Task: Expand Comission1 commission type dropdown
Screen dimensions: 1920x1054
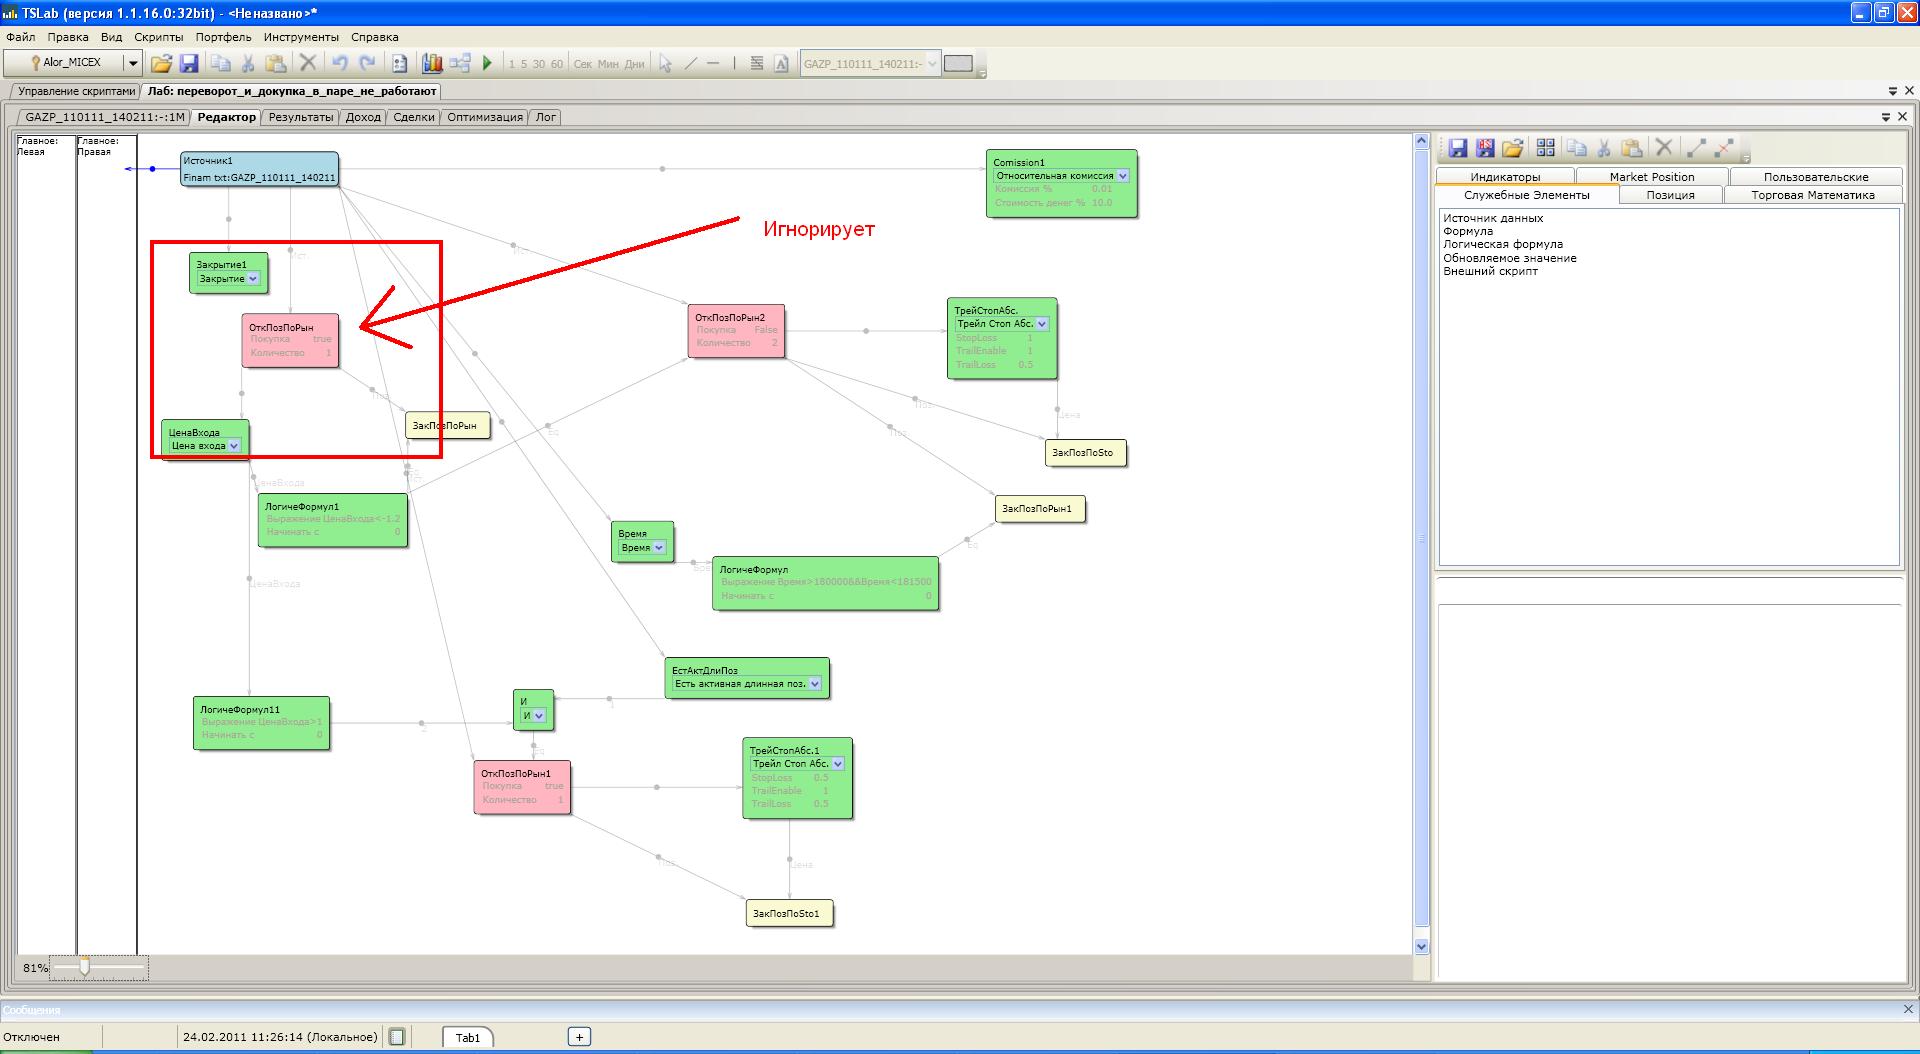Action: click(1122, 176)
